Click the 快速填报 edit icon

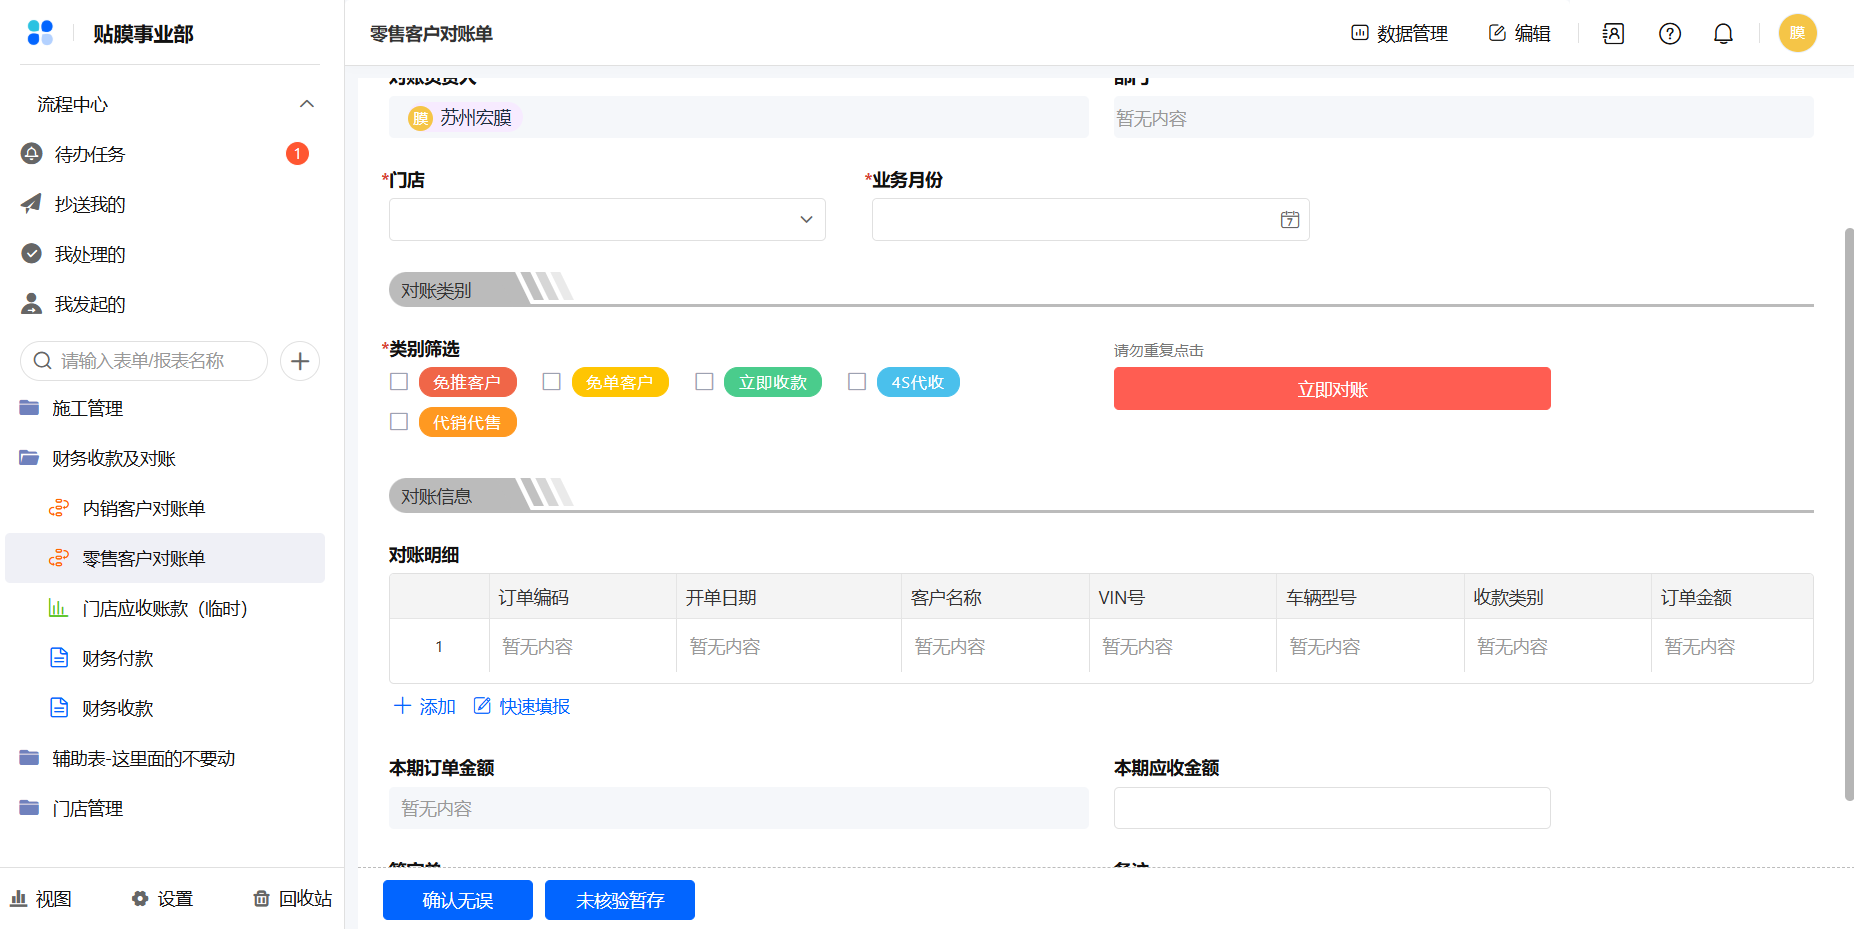click(482, 706)
